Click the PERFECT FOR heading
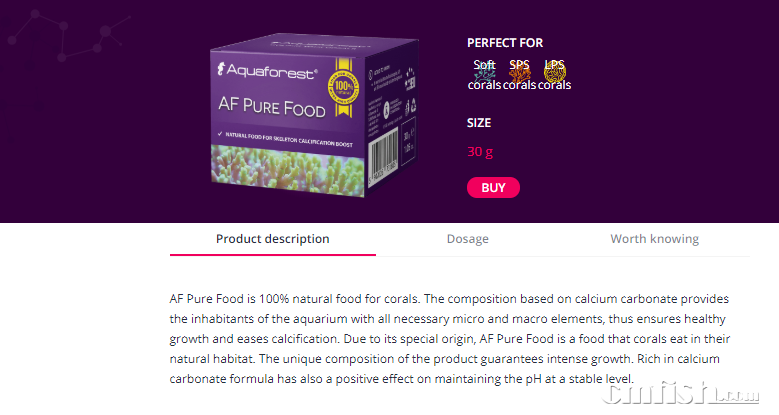The width and height of the screenshot is (779, 415). pyautogui.click(x=505, y=43)
